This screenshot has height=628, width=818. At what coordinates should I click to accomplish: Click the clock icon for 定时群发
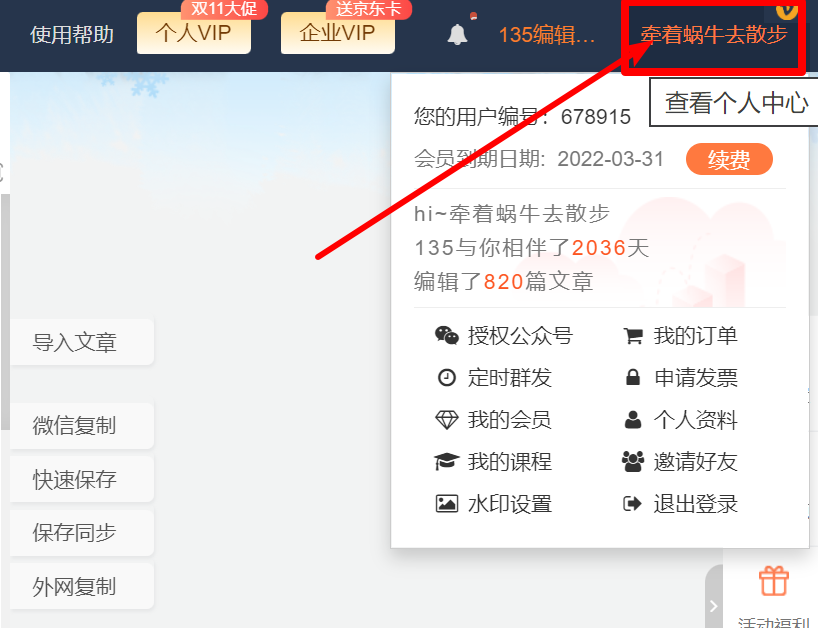point(447,377)
